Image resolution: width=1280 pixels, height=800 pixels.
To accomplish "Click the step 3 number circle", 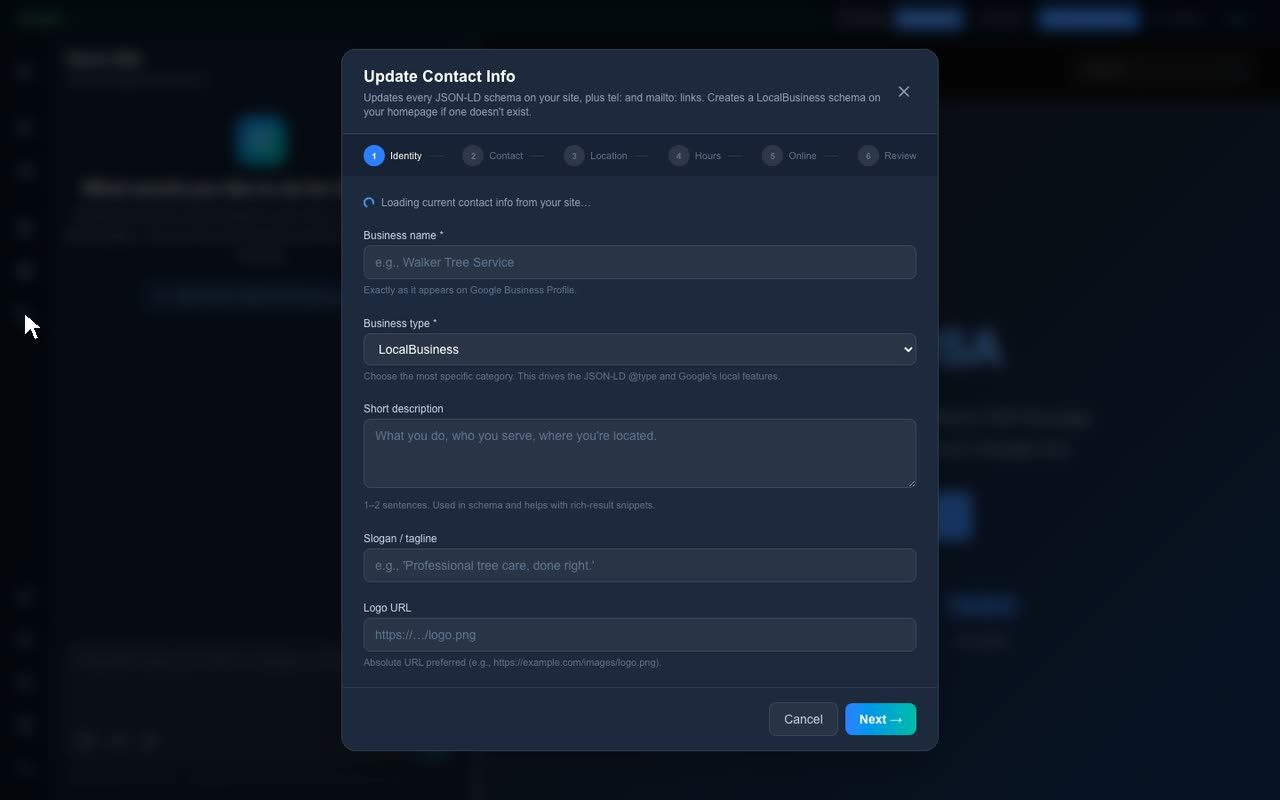I will click(x=574, y=156).
